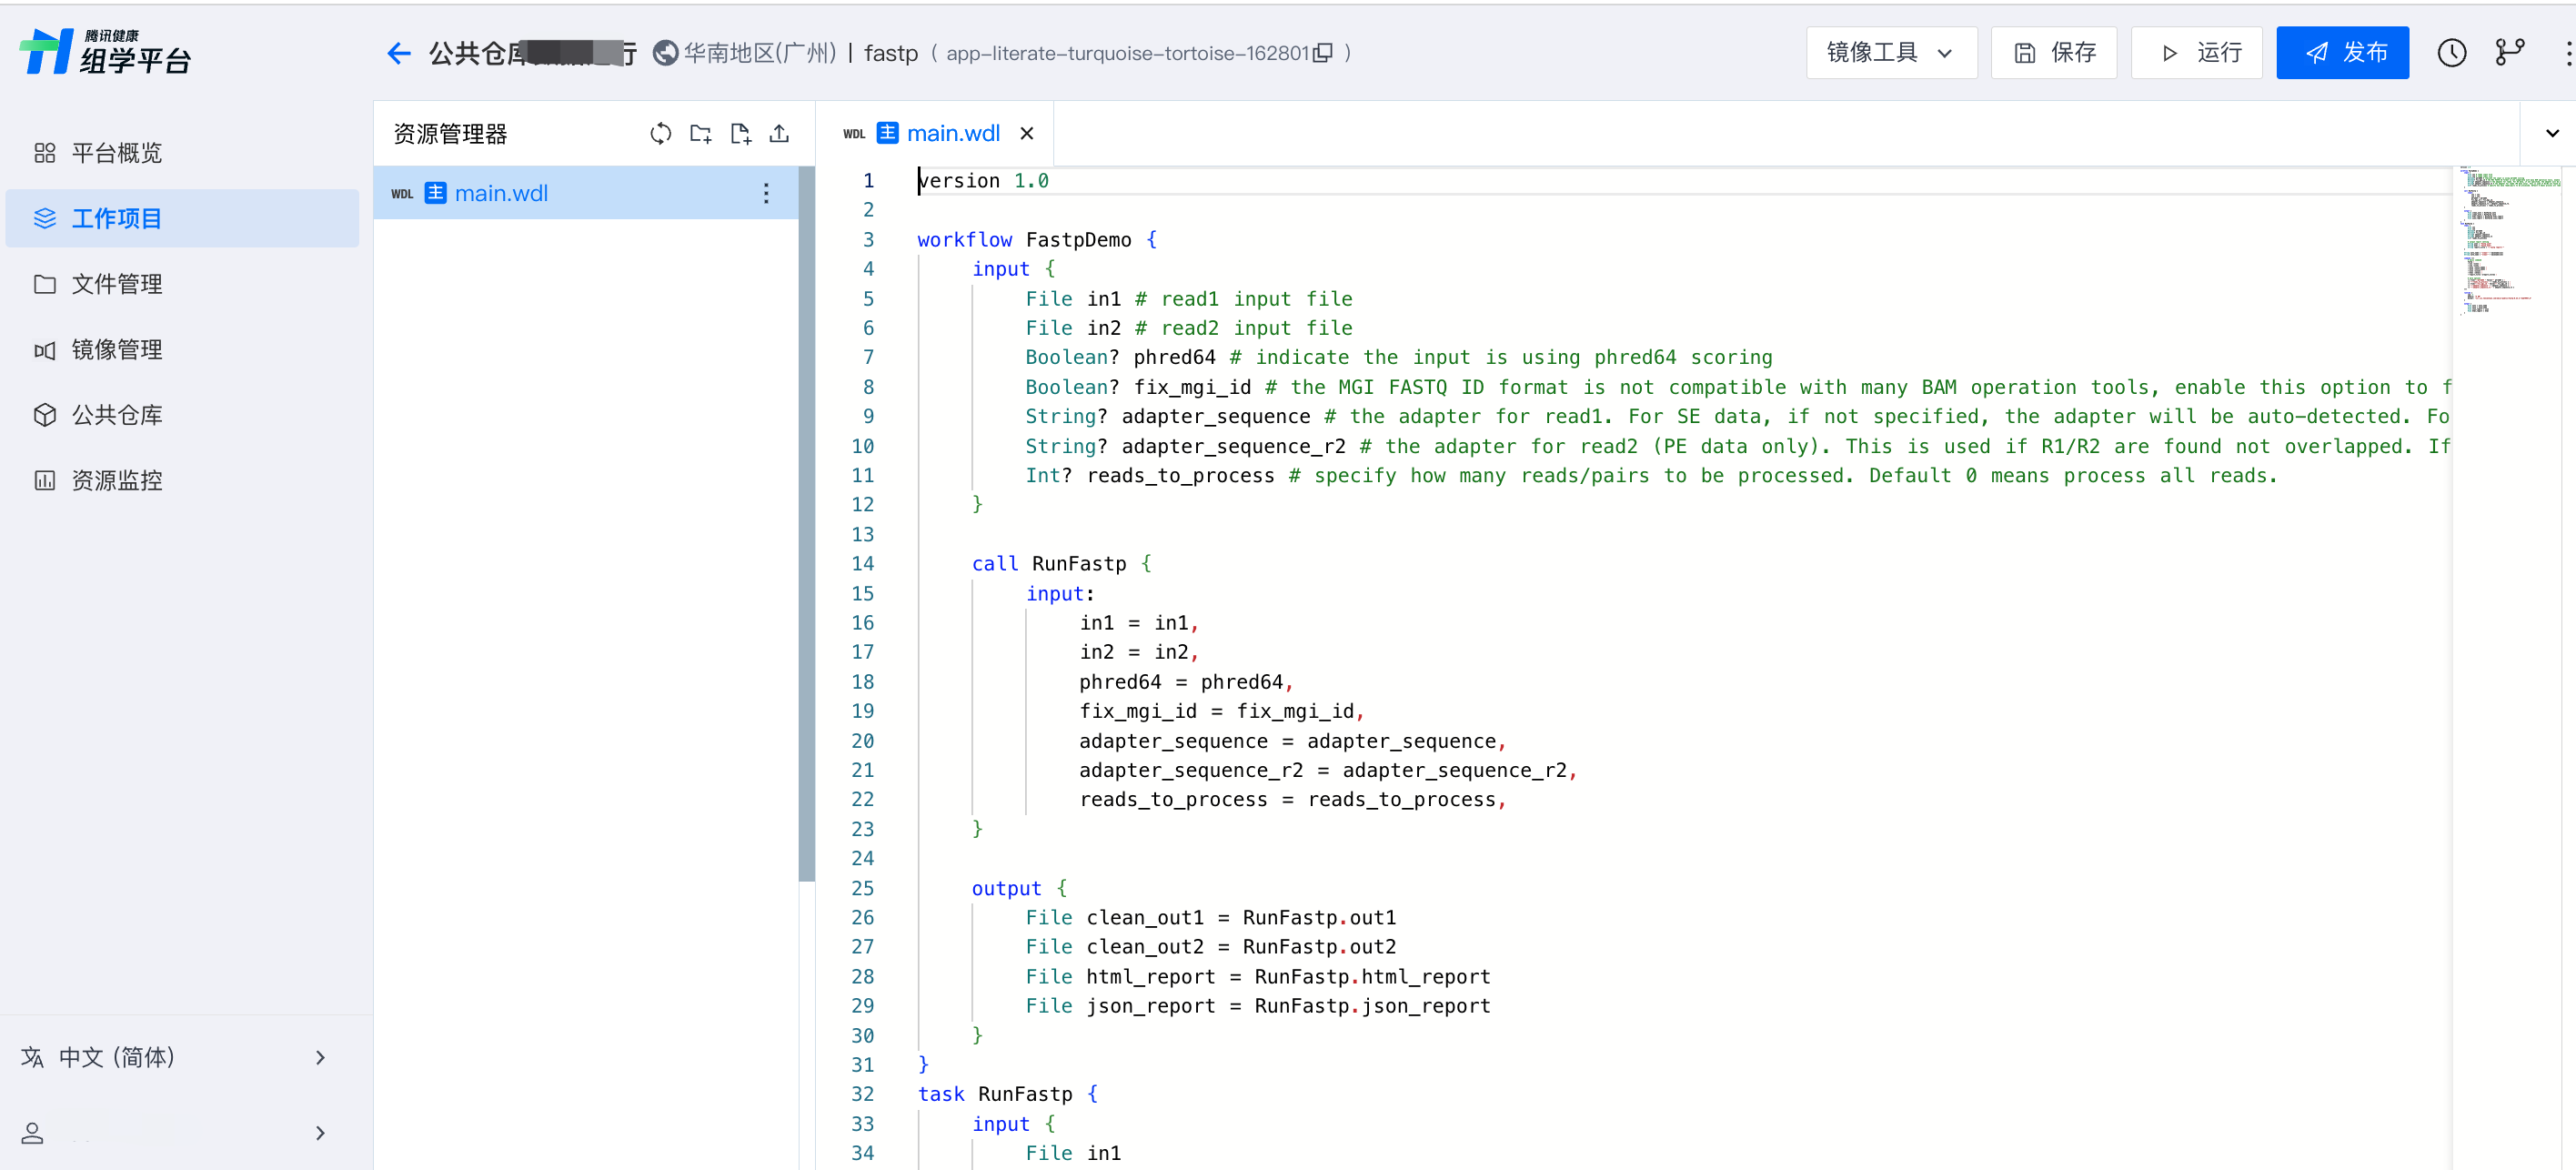Viewport: 2576px width, 1170px height.
Task: Create a new folder in resource manager
Action: coord(700,133)
